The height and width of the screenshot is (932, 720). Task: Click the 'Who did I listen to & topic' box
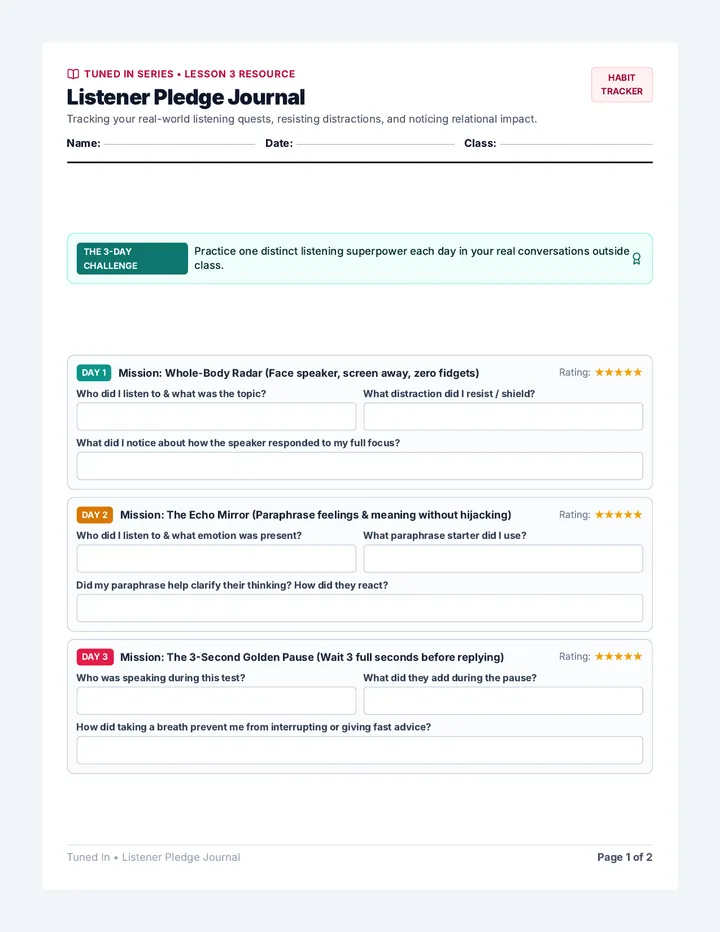[216, 416]
